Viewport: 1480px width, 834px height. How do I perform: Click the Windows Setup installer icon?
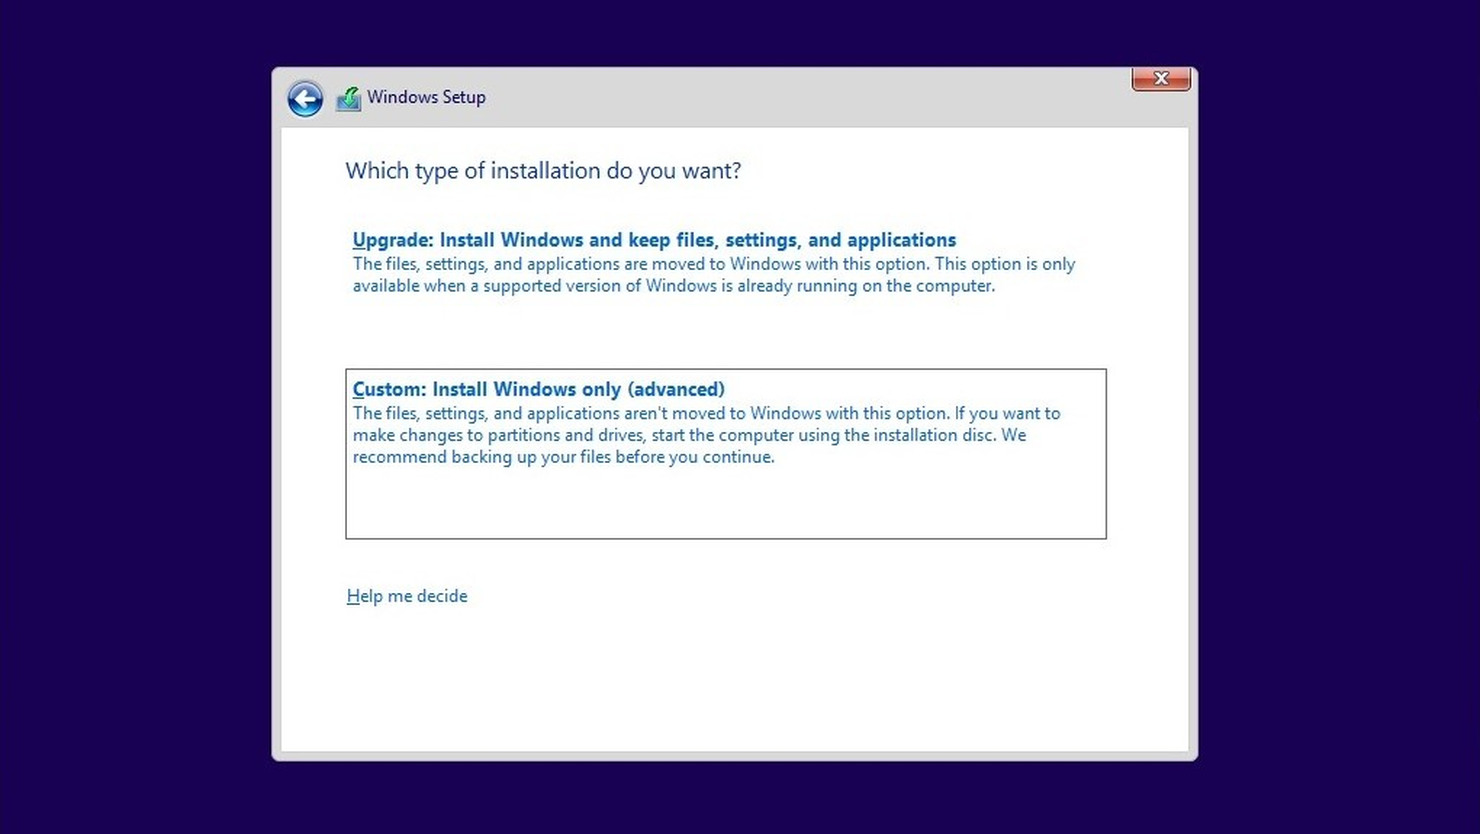click(348, 98)
